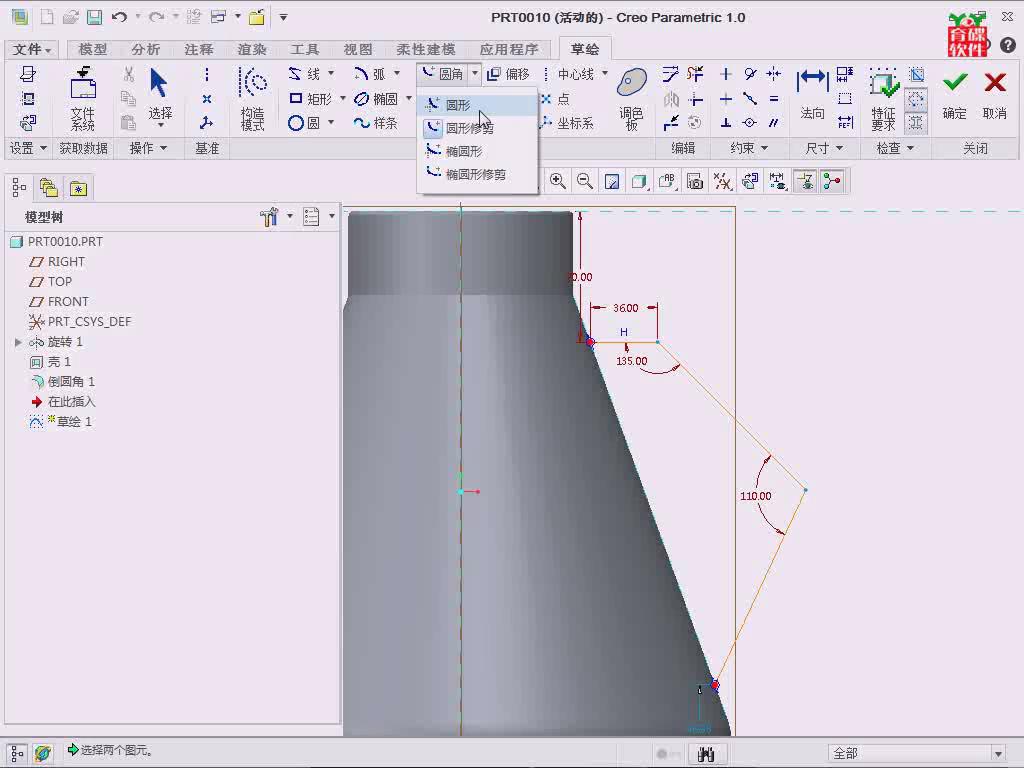Image resolution: width=1024 pixels, height=768 pixels.
Task: Choose 圆形 from the fillet menu
Action: point(477,104)
